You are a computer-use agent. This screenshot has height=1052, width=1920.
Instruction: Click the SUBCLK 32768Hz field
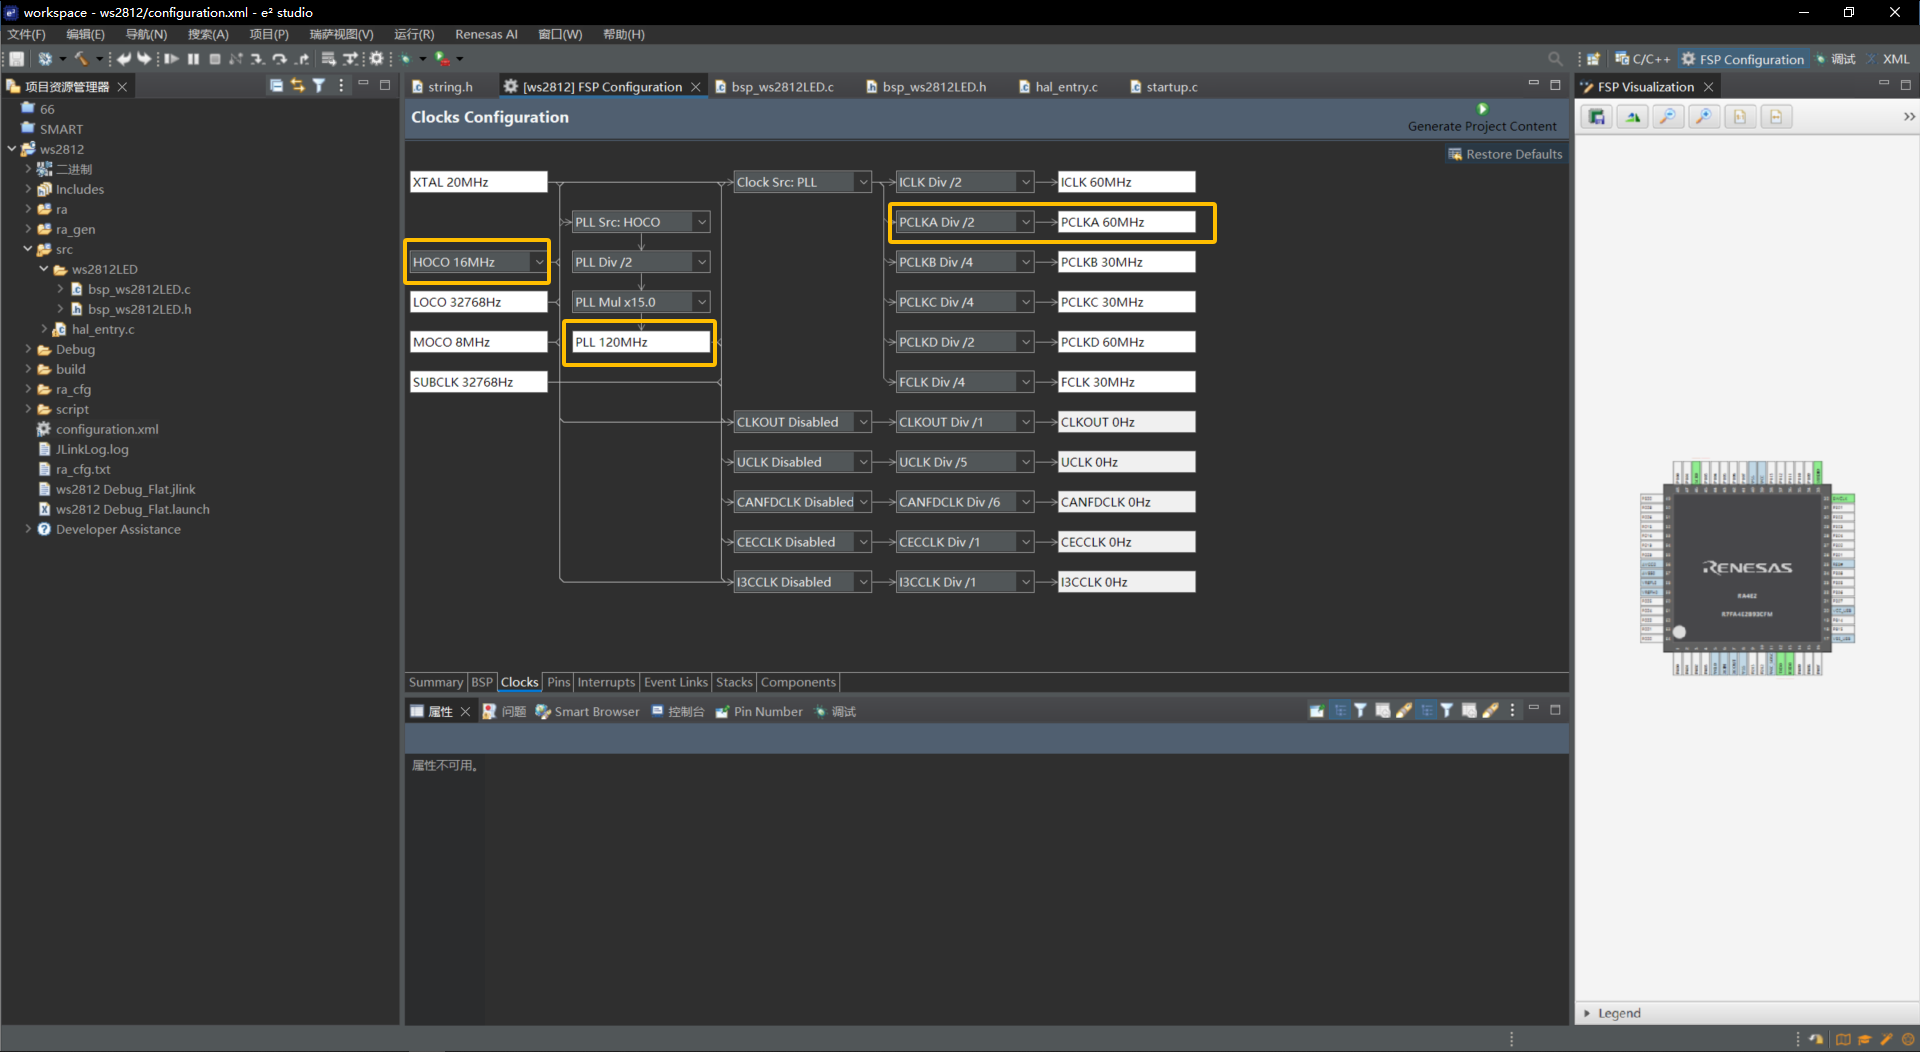pos(478,382)
